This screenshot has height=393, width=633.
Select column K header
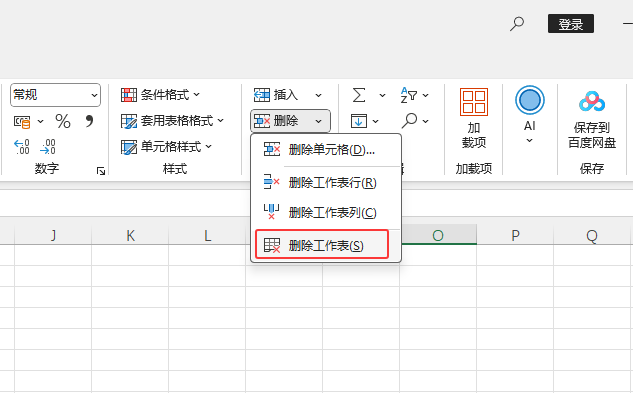pyautogui.click(x=130, y=235)
